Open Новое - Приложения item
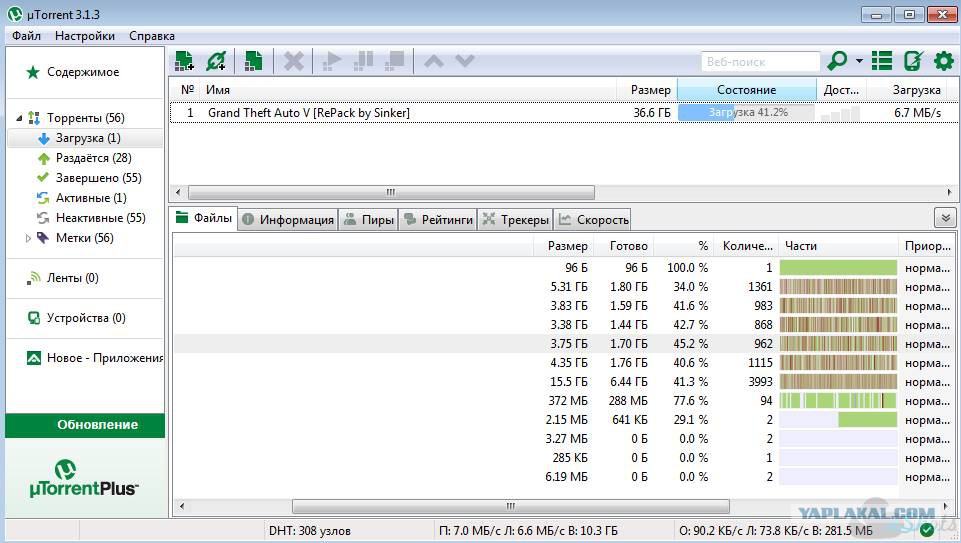961x543 pixels. (x=95, y=358)
